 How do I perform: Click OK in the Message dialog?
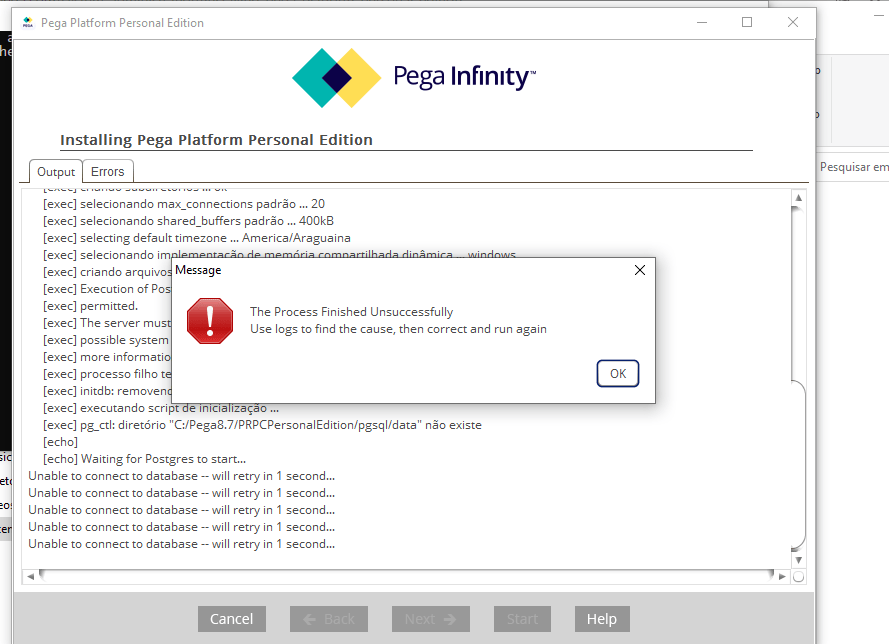point(617,374)
